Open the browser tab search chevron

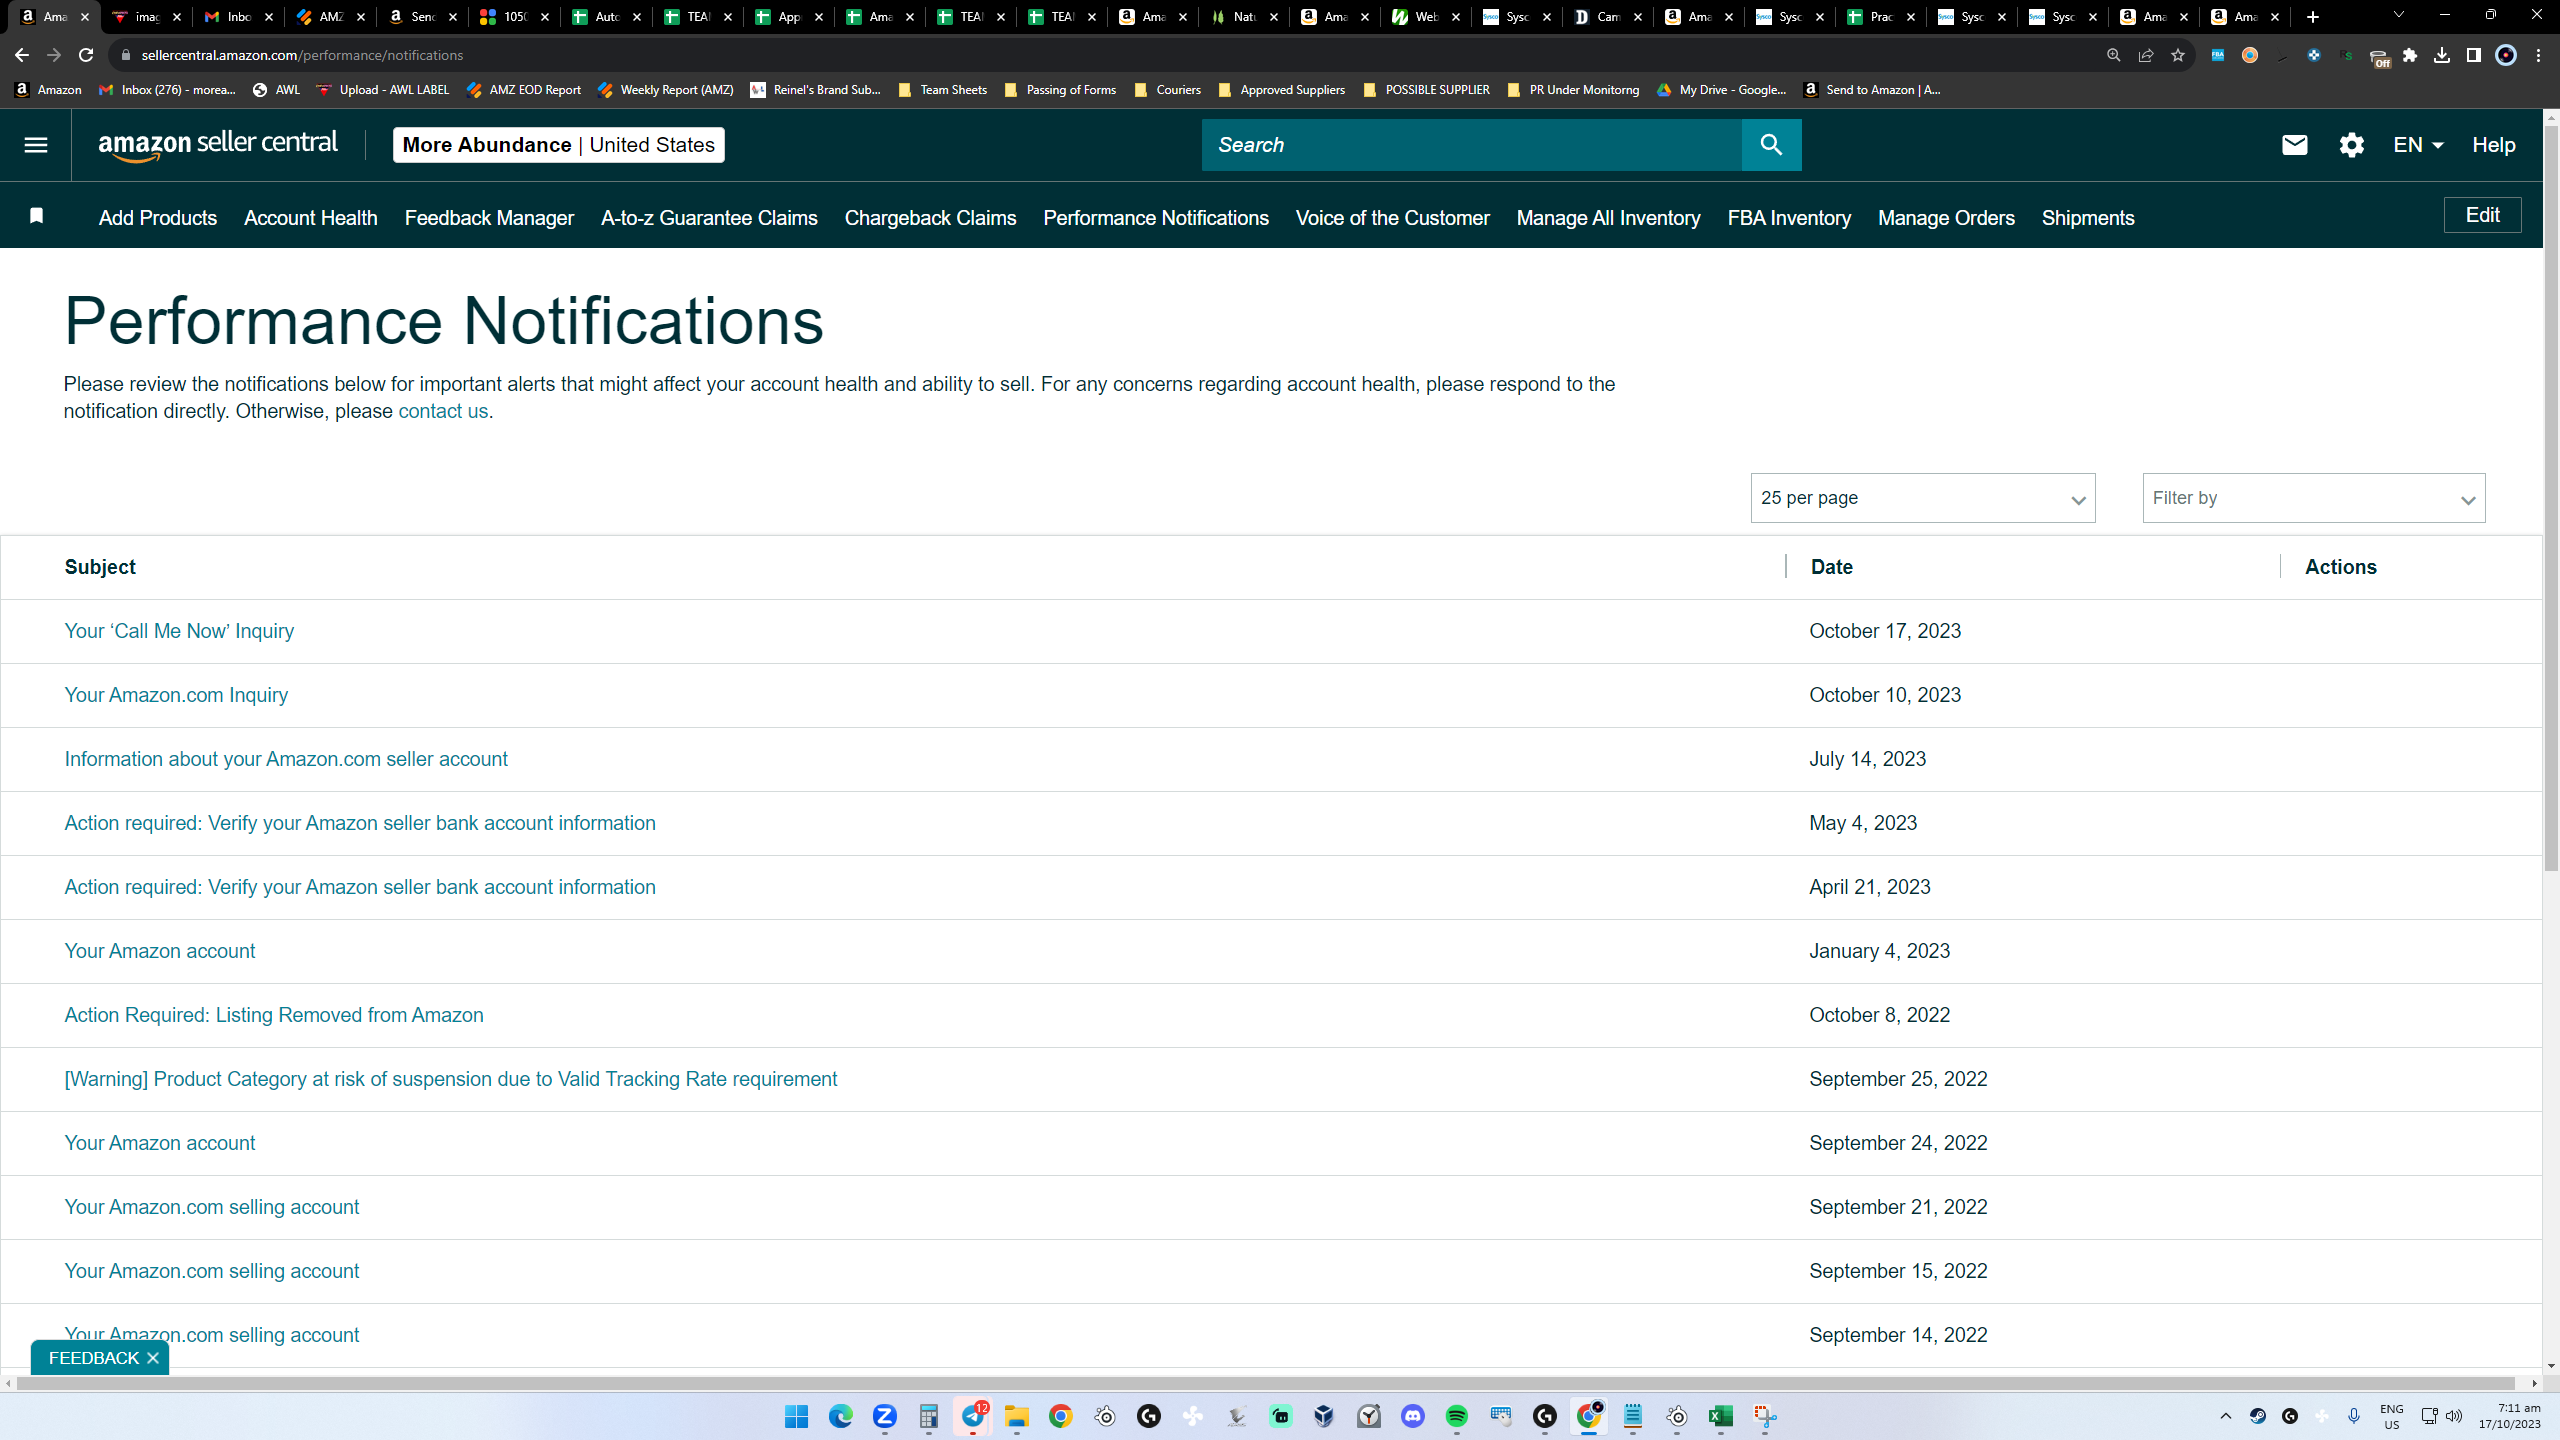[2398, 15]
